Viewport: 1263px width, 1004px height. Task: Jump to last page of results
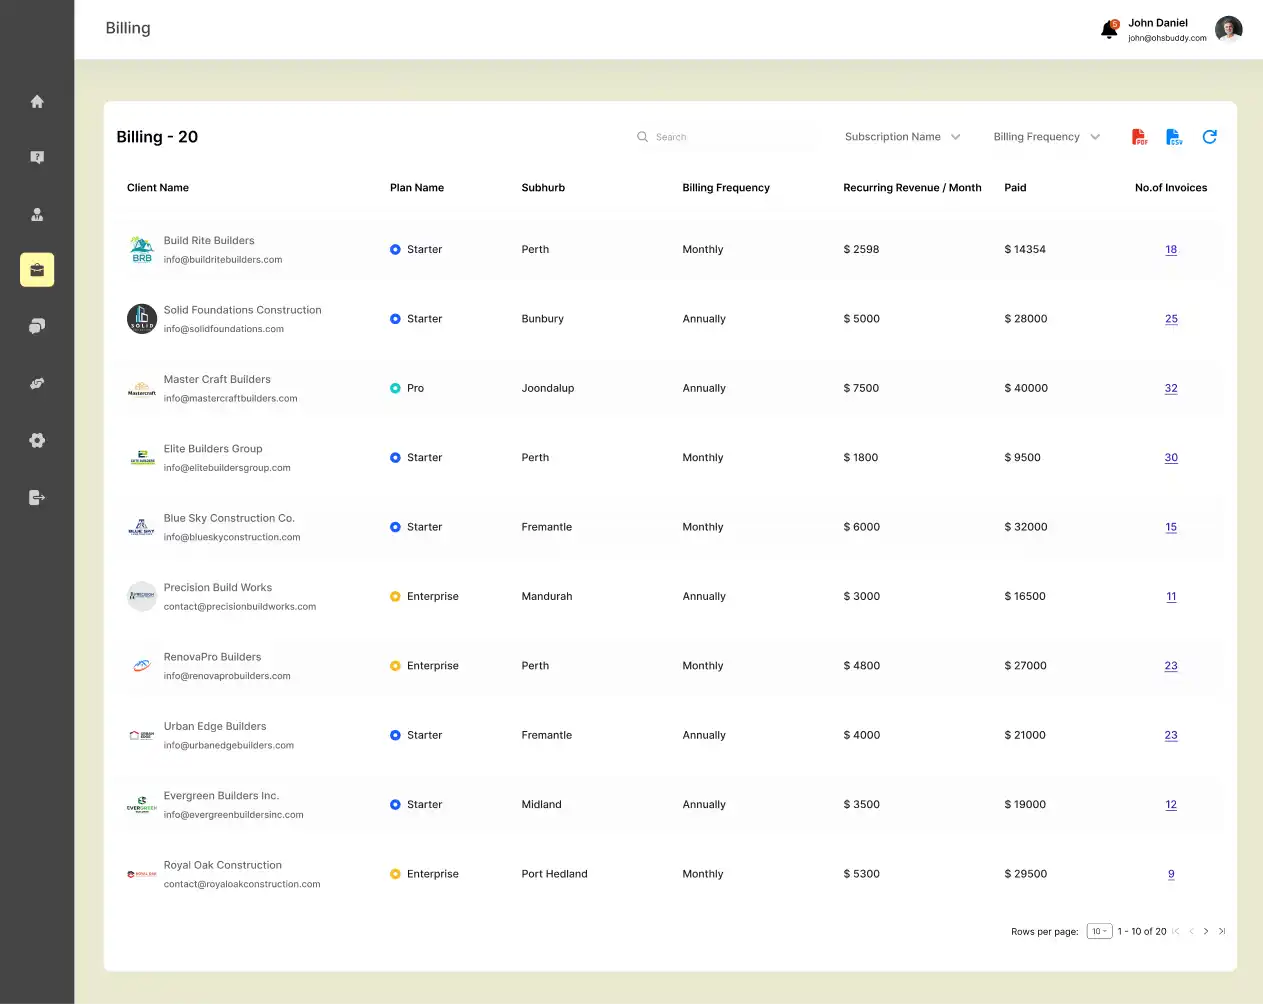click(x=1222, y=932)
